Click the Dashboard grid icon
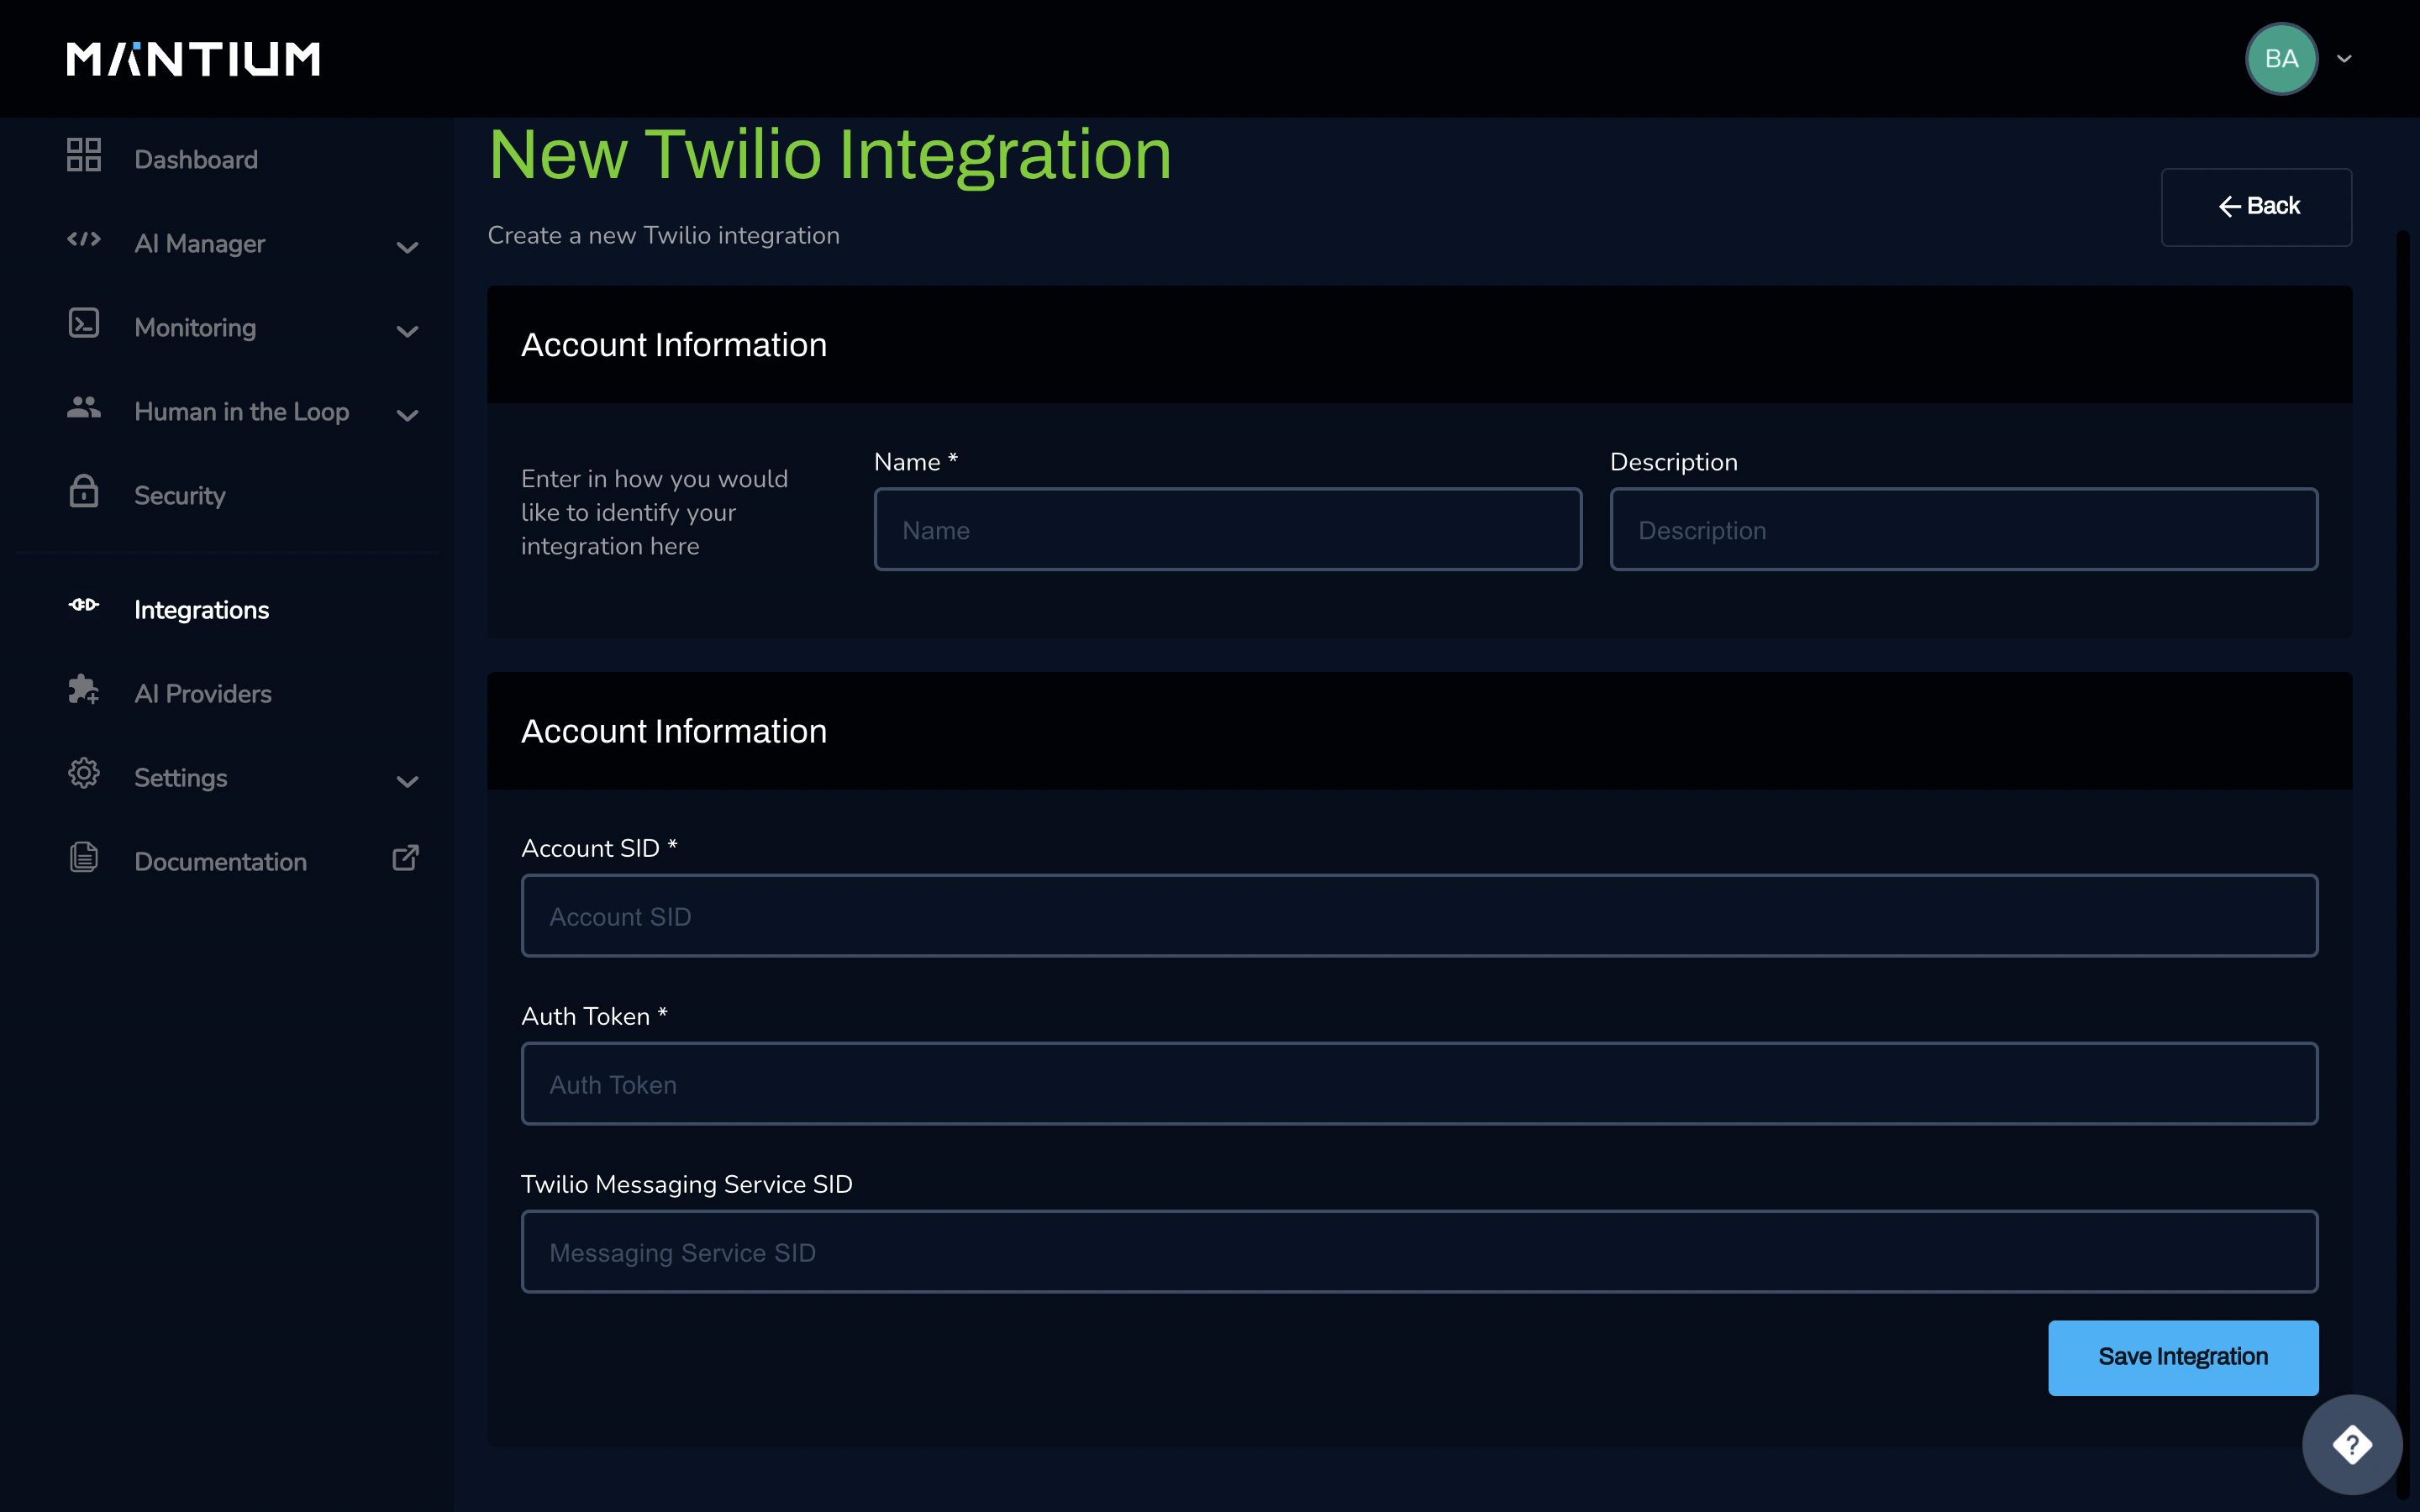The image size is (2420, 1512). point(84,156)
